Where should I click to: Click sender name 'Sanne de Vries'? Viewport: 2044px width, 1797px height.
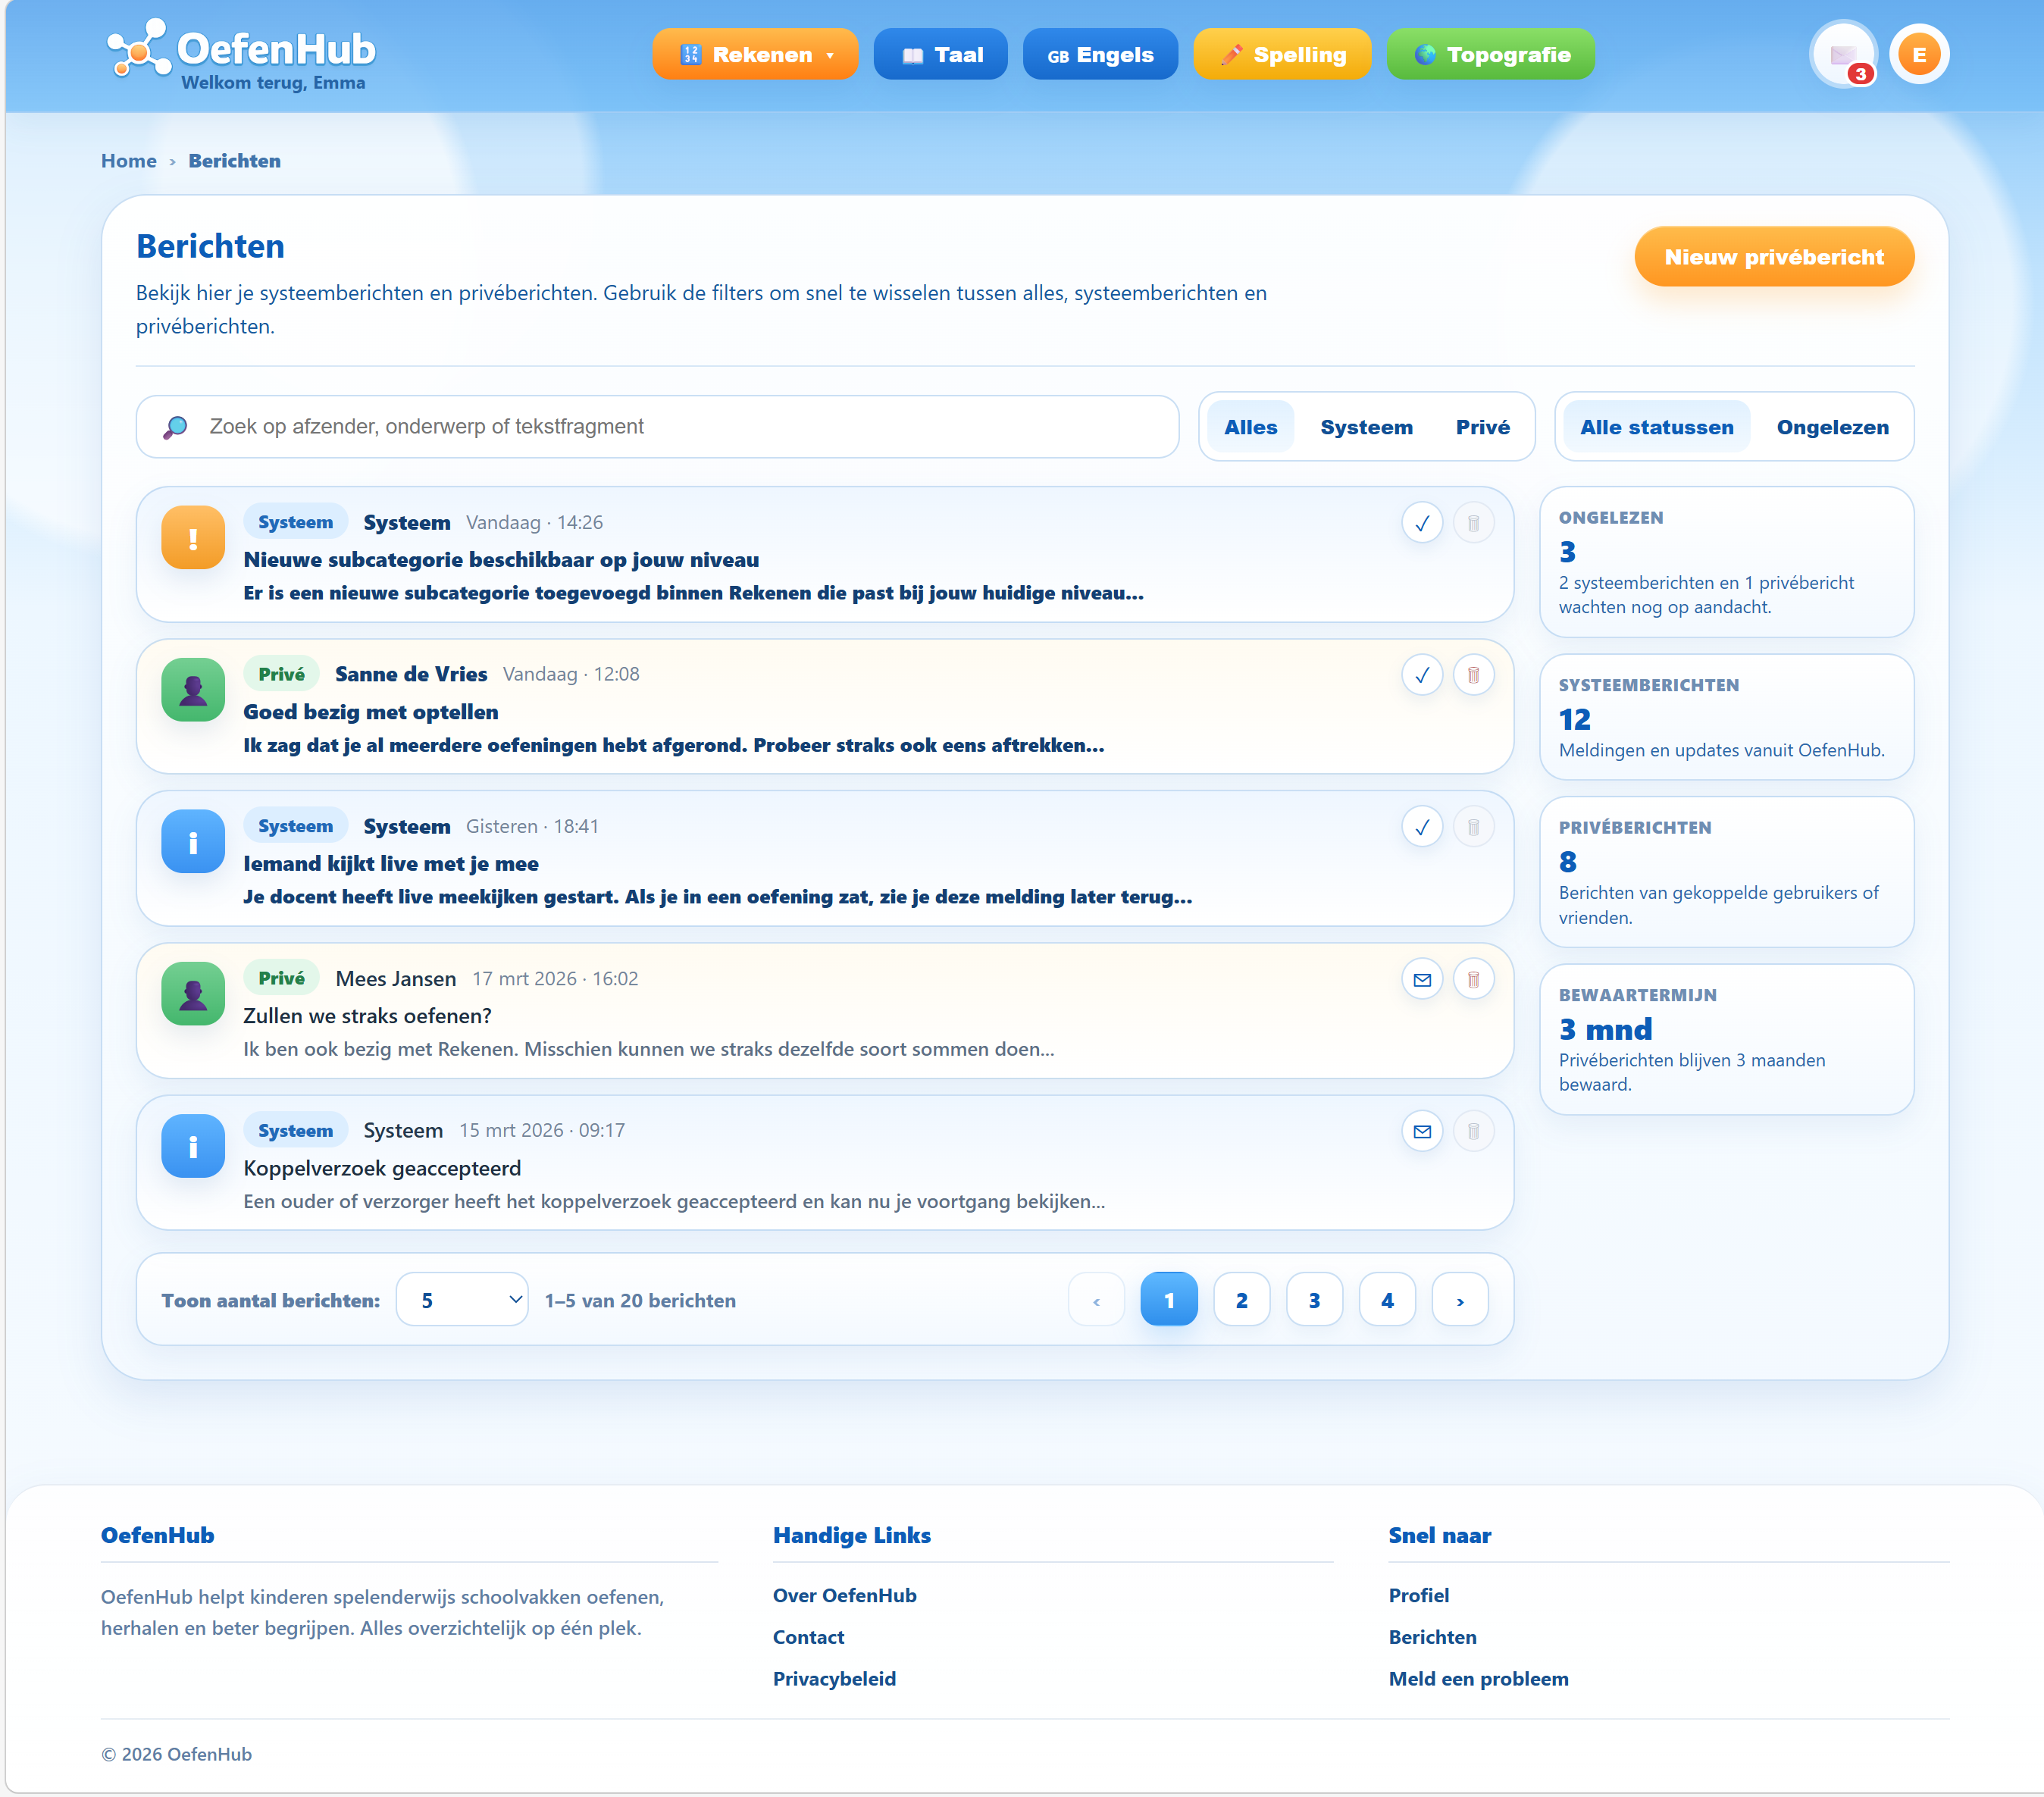click(x=411, y=674)
